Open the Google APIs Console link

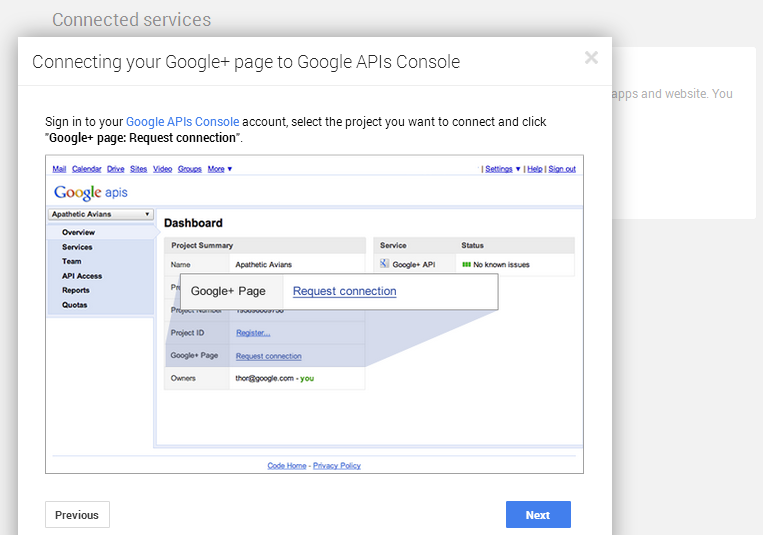pos(182,122)
